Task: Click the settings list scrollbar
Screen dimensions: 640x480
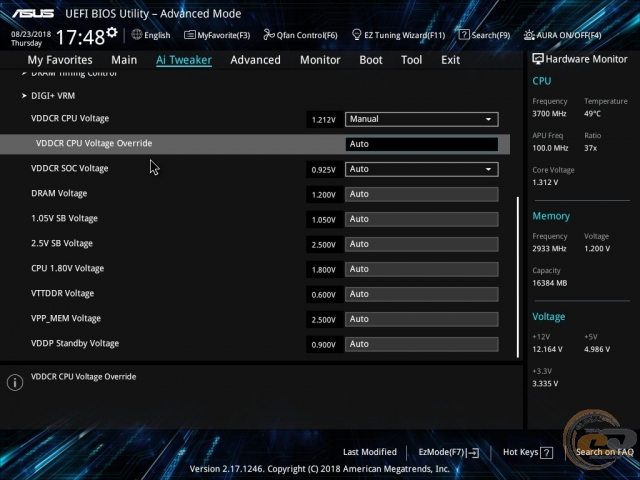Action: pos(518,278)
